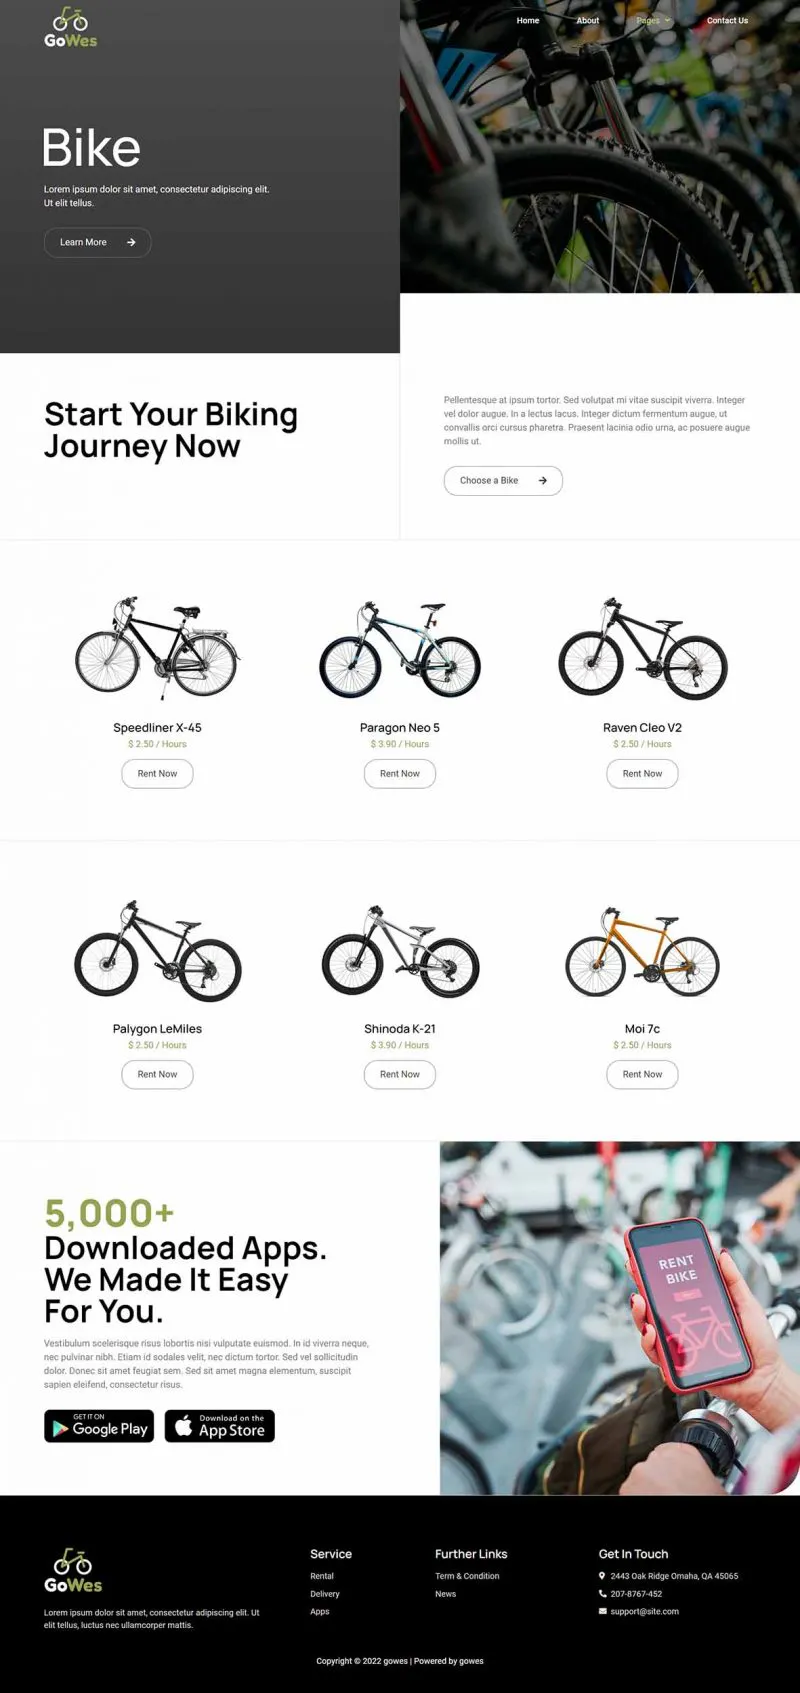Click the phone icon beside 207-8767-452
This screenshot has width=800, height=1693.
point(602,1594)
